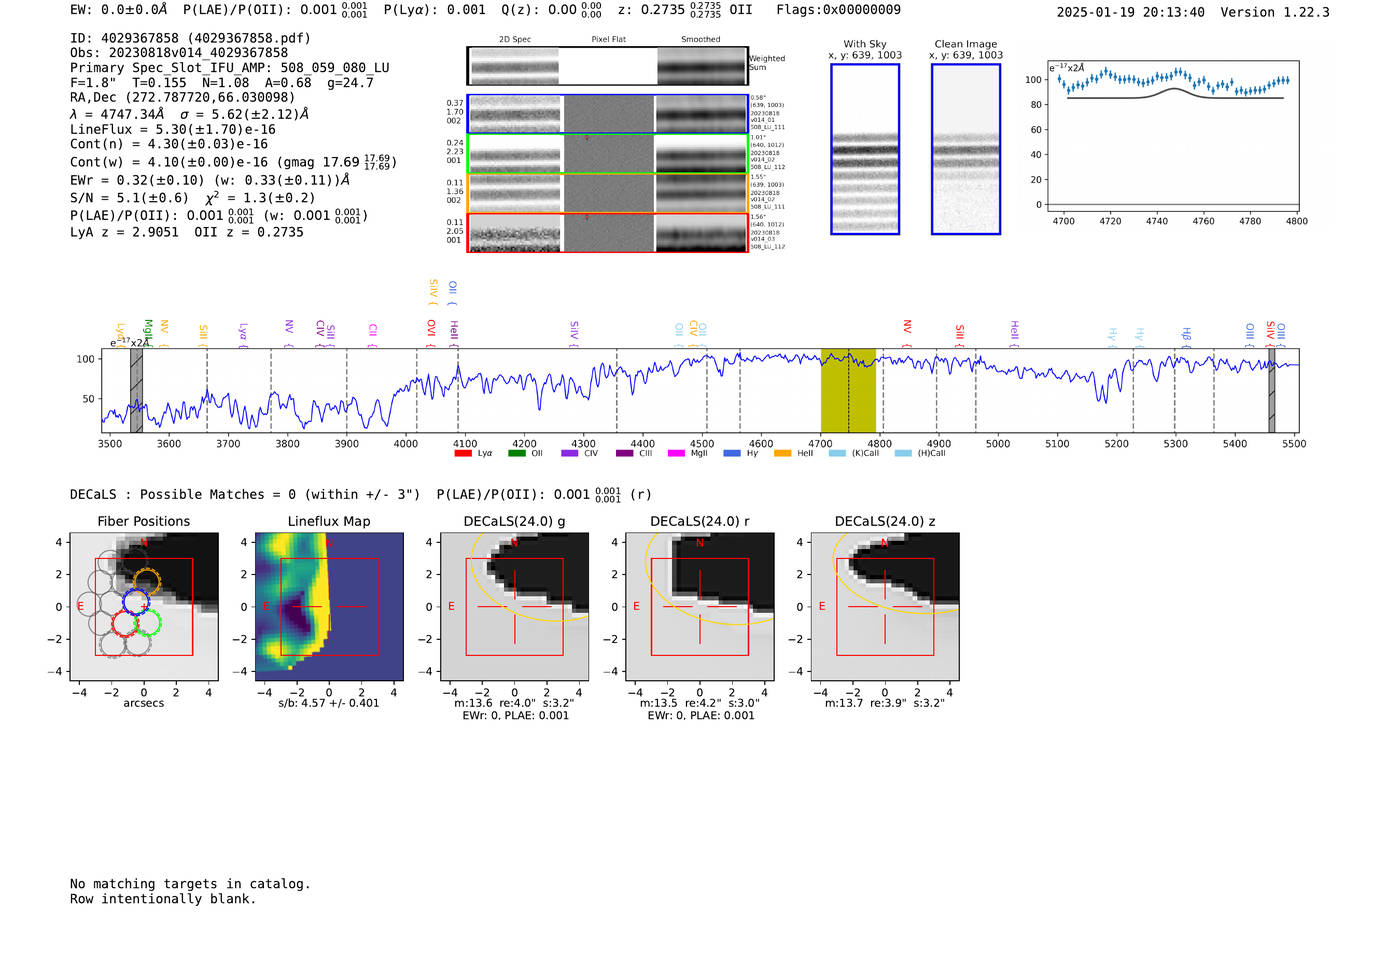Select the magenta CII line label above the spectrum
The height and width of the screenshot is (953, 1400).
pos(373,332)
